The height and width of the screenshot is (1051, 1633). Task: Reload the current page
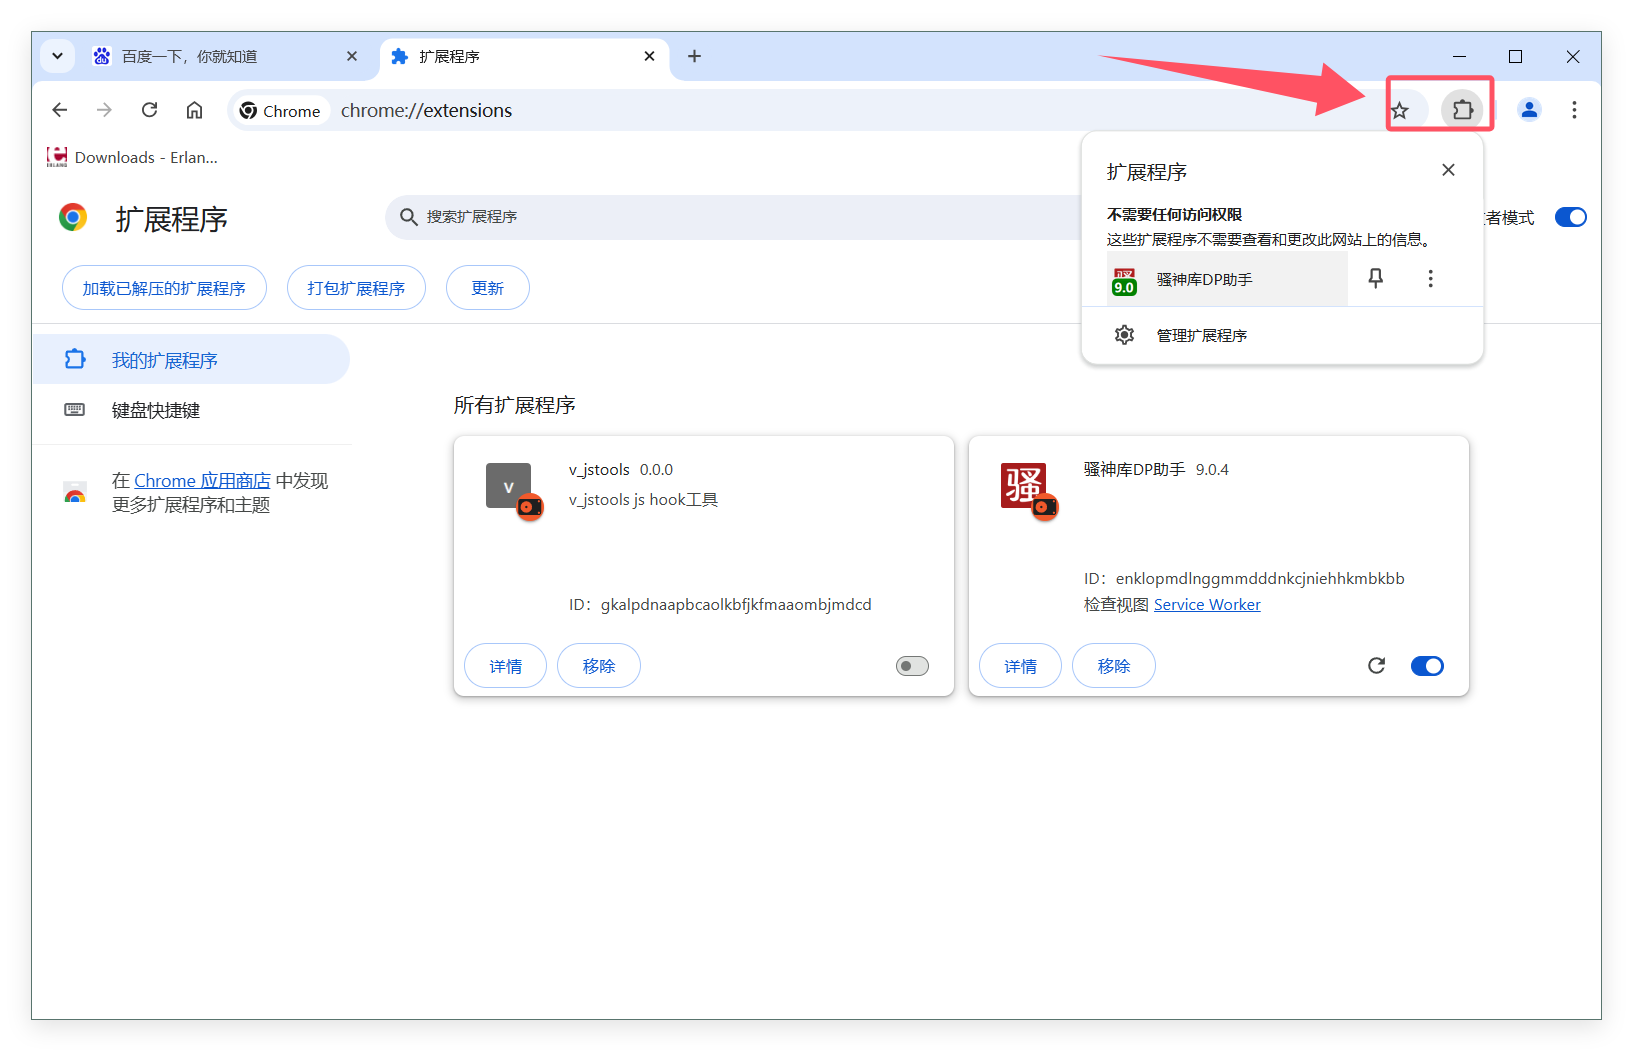click(149, 110)
